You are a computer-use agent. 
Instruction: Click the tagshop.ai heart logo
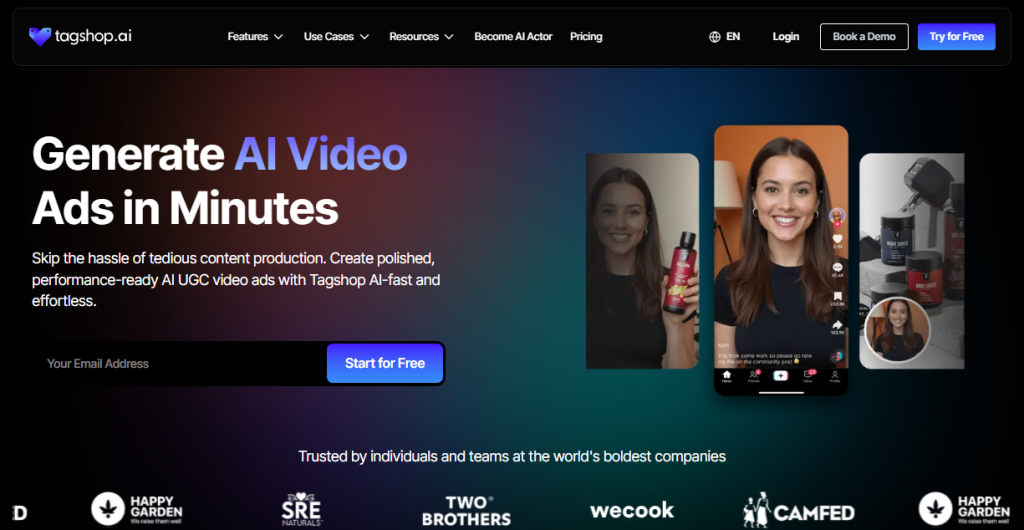coord(40,36)
